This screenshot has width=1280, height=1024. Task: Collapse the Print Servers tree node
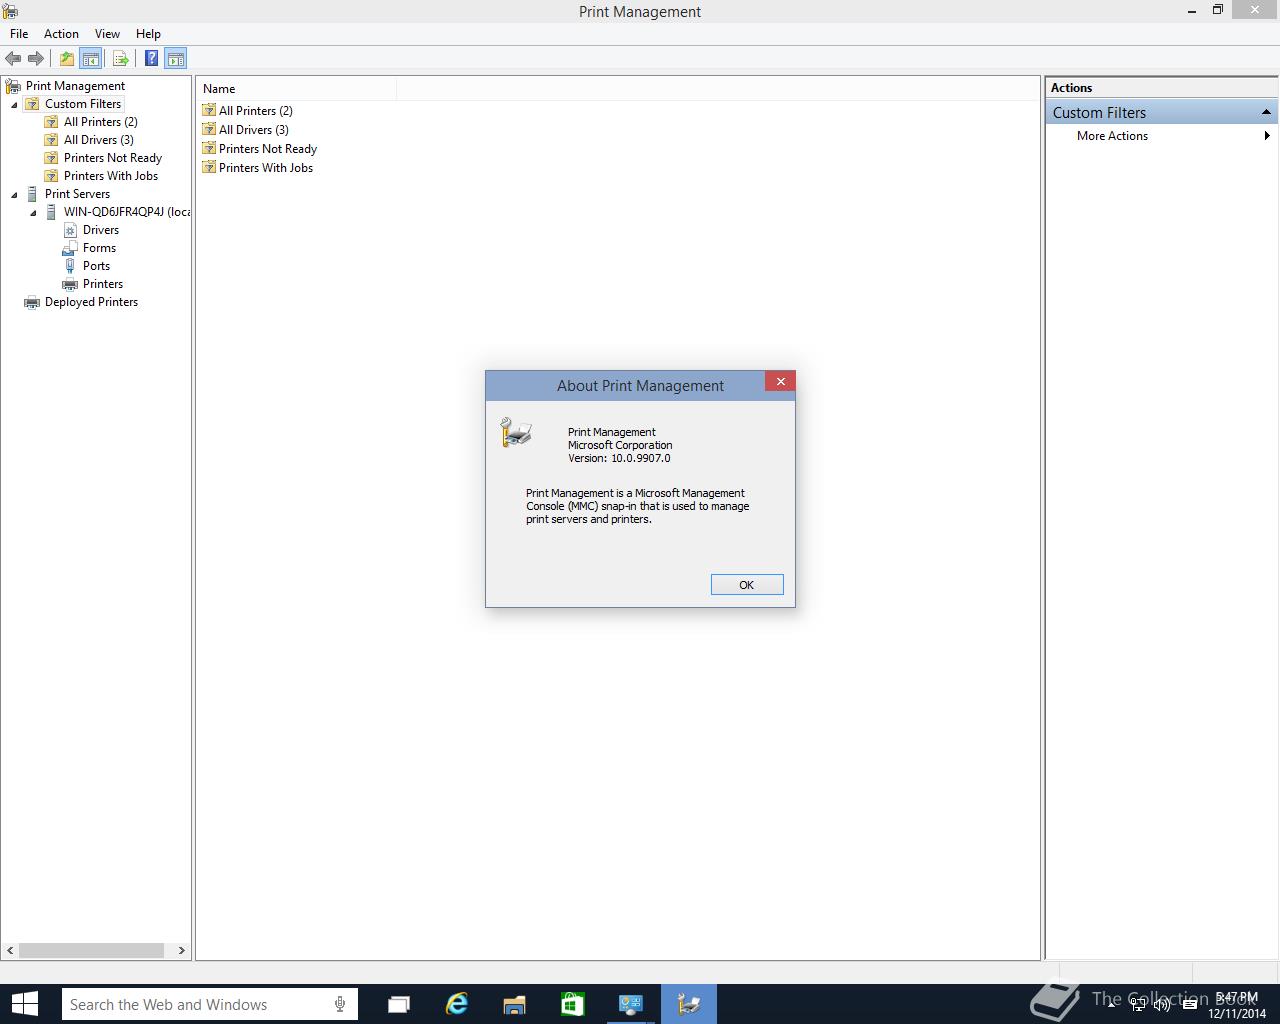click(x=14, y=194)
